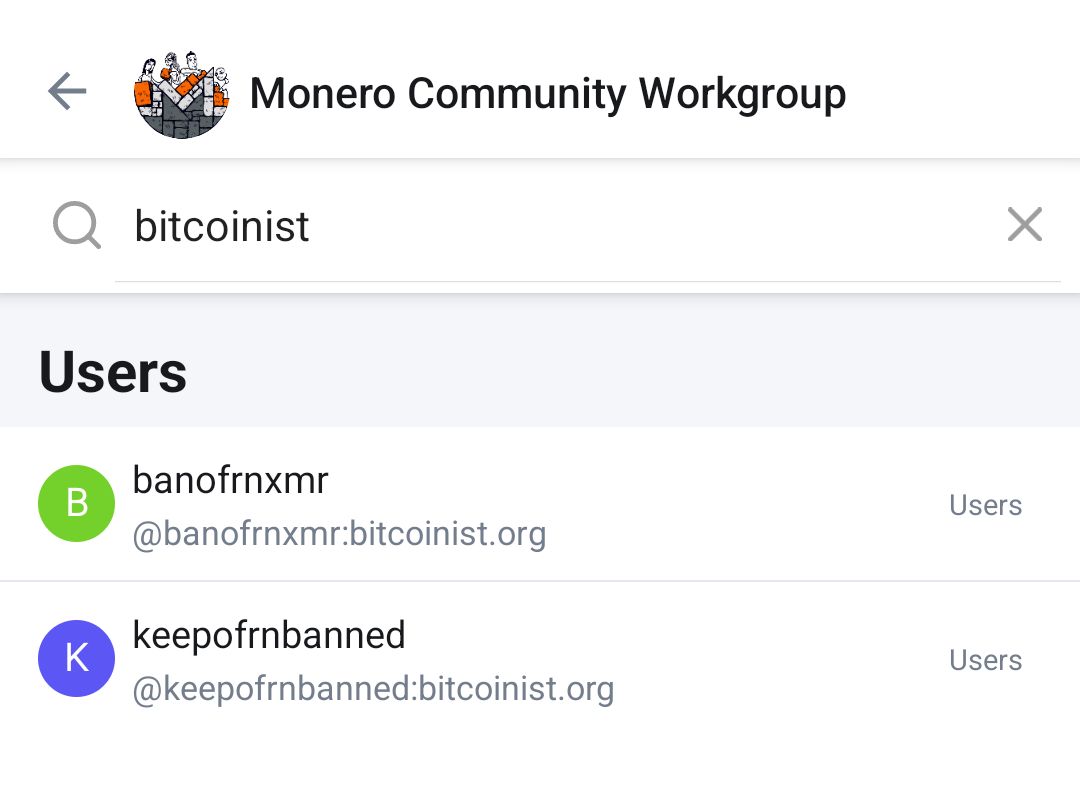Click the "Users" label beside banofrnxmr
The height and width of the screenshot is (798, 1080).
pyautogui.click(x=985, y=505)
